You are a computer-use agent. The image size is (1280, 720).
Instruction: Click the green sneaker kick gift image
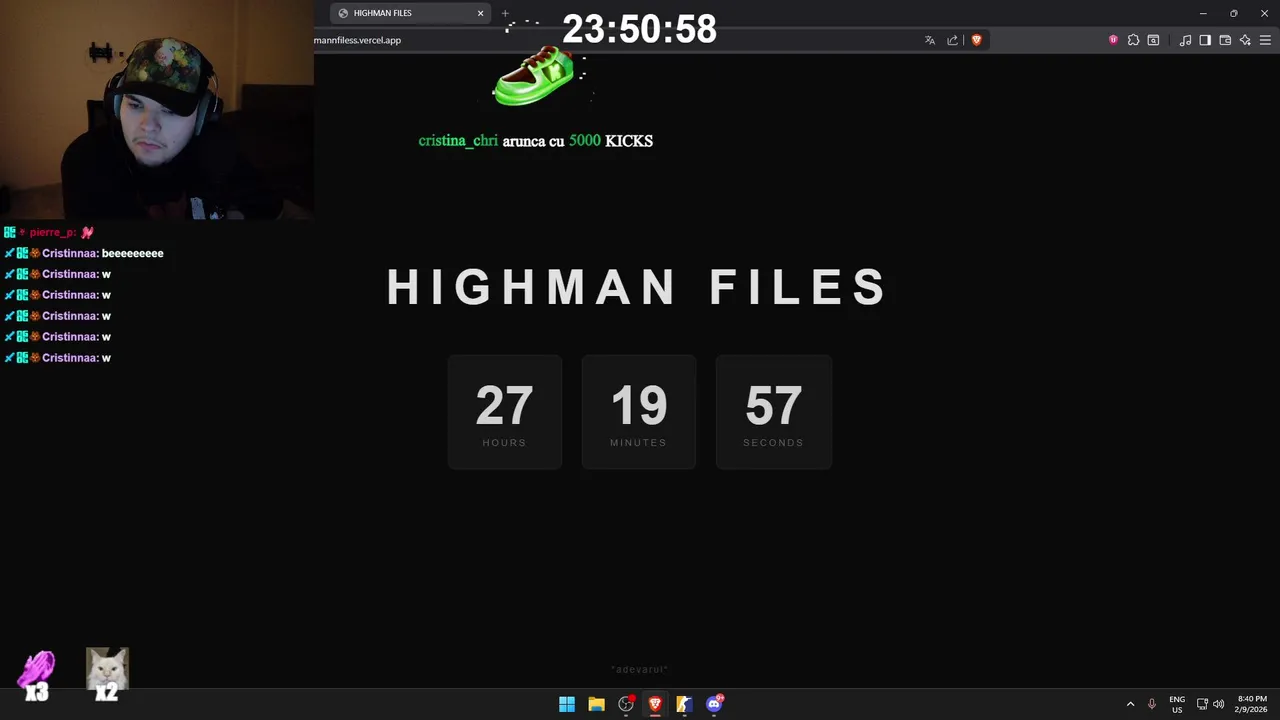click(536, 76)
